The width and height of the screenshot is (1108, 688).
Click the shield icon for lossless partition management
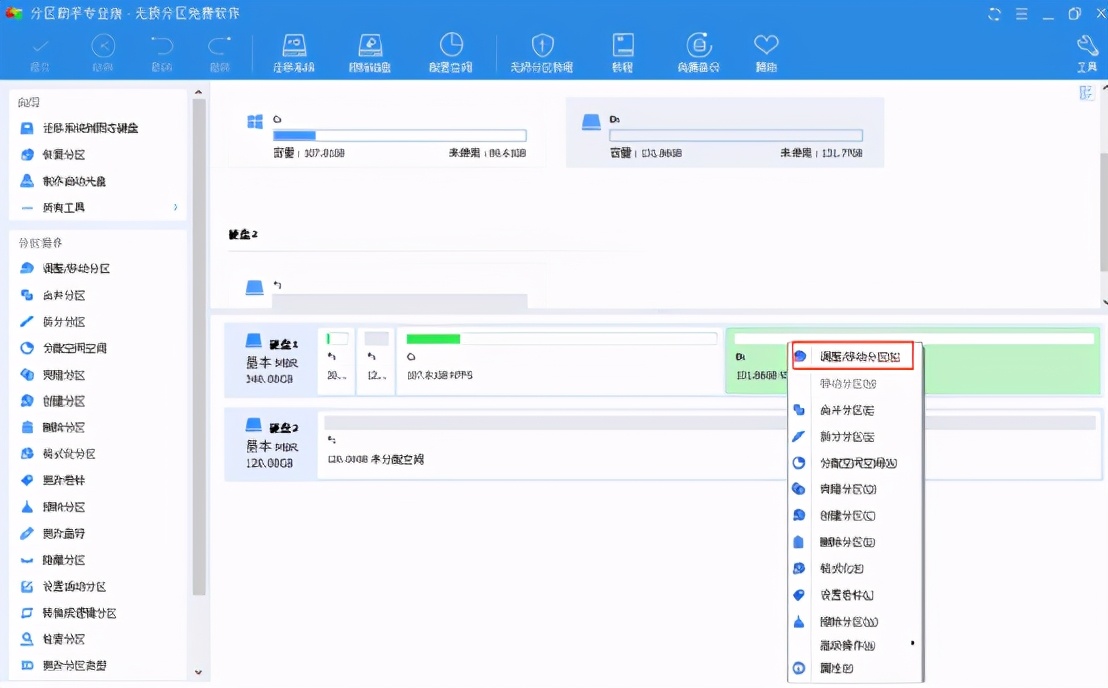click(541, 47)
